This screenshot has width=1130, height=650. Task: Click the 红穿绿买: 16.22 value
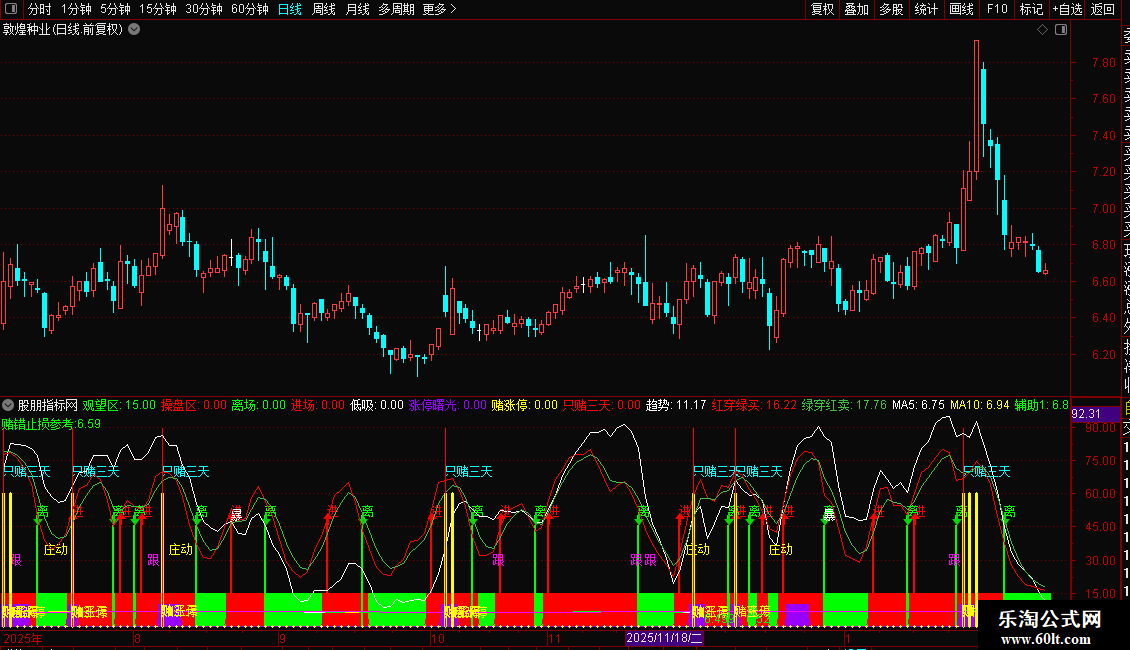pyautogui.click(x=755, y=405)
